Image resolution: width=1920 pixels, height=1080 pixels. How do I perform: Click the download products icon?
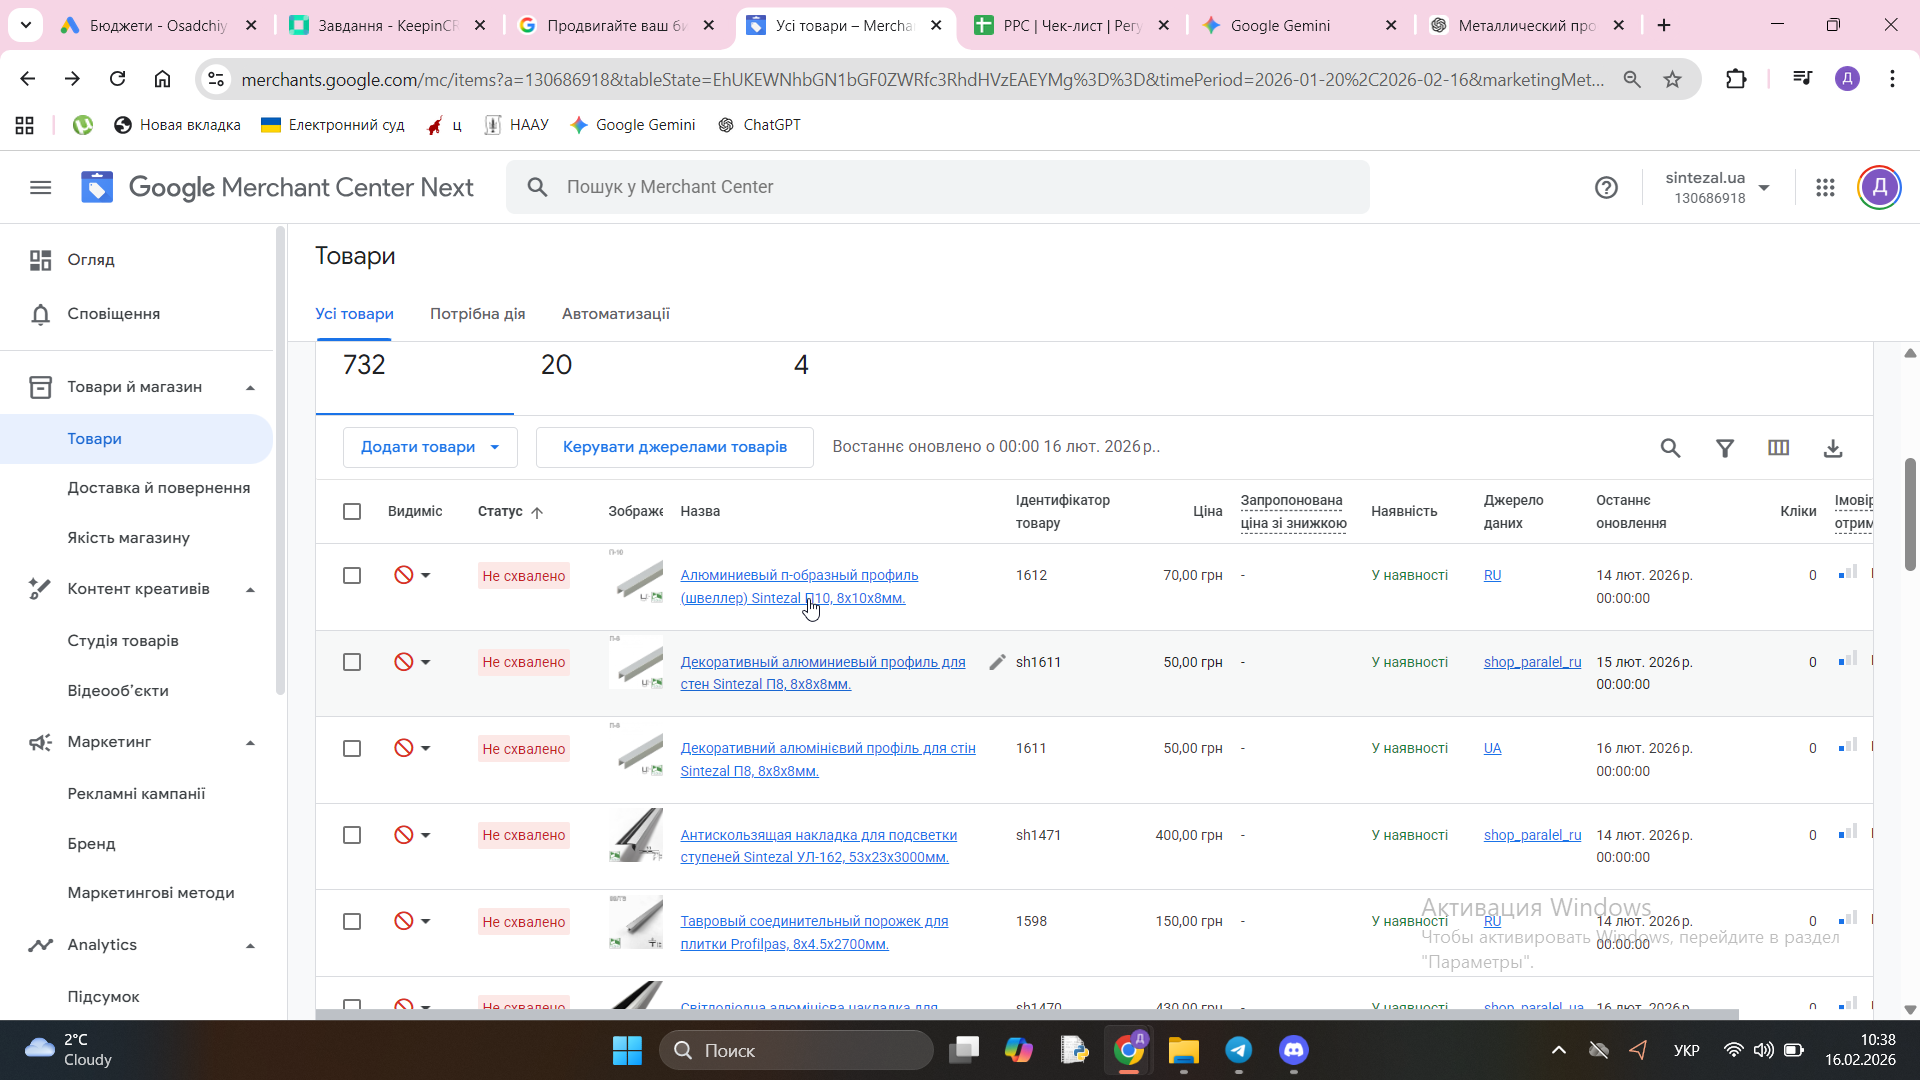(x=1832, y=448)
